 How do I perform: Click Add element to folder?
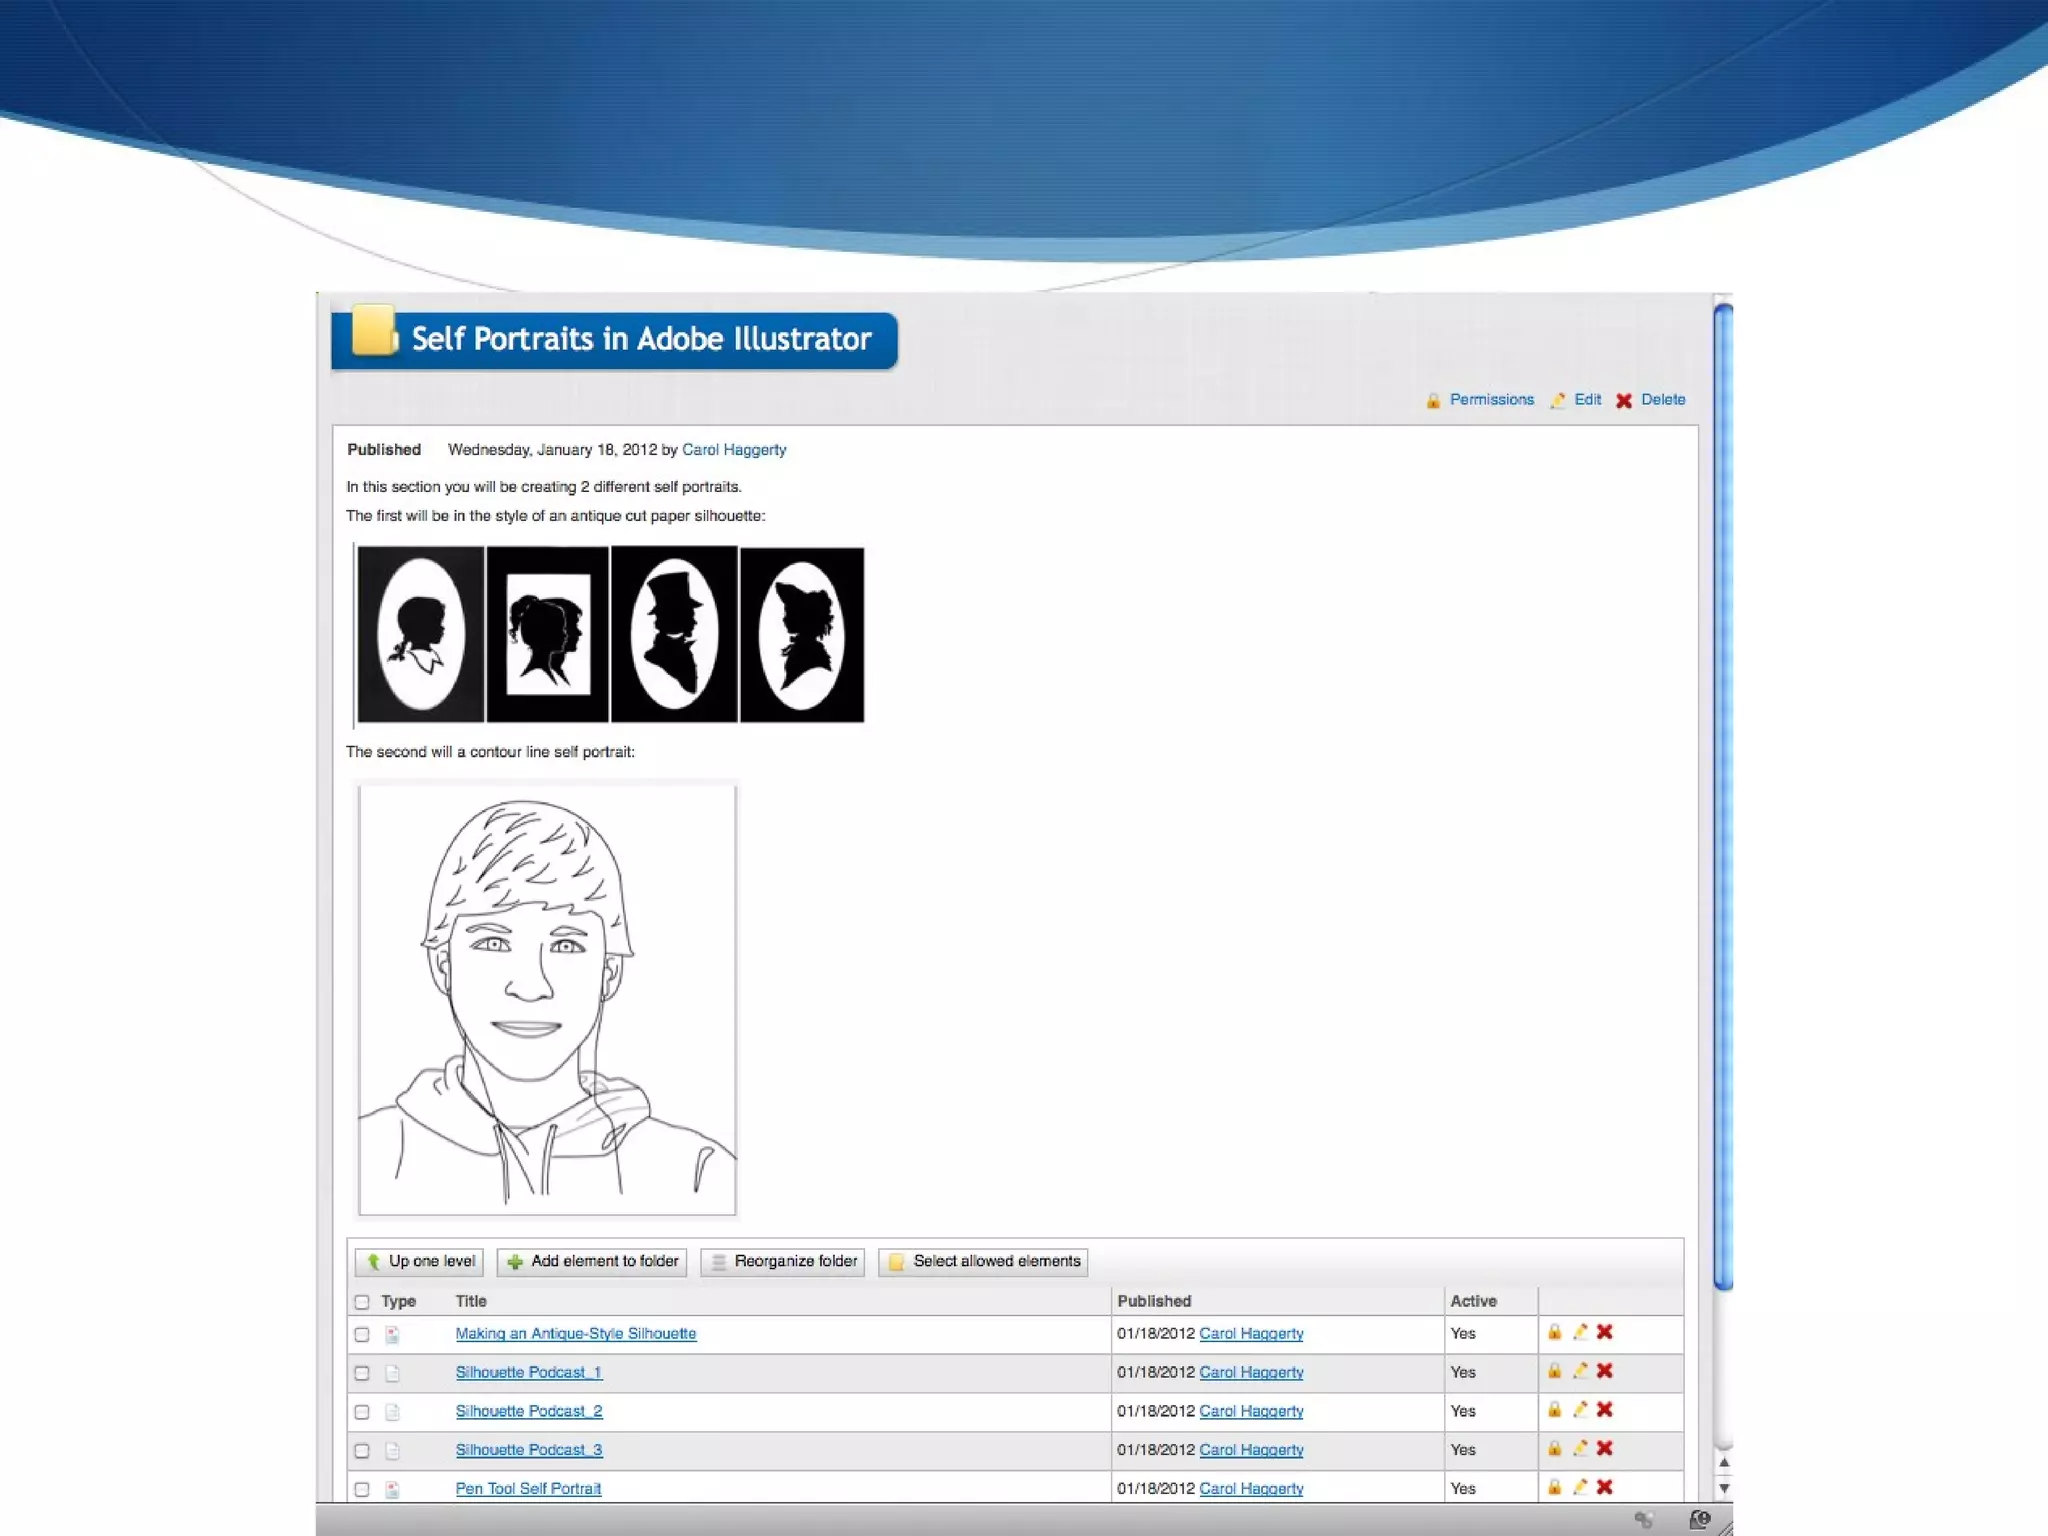(x=592, y=1262)
